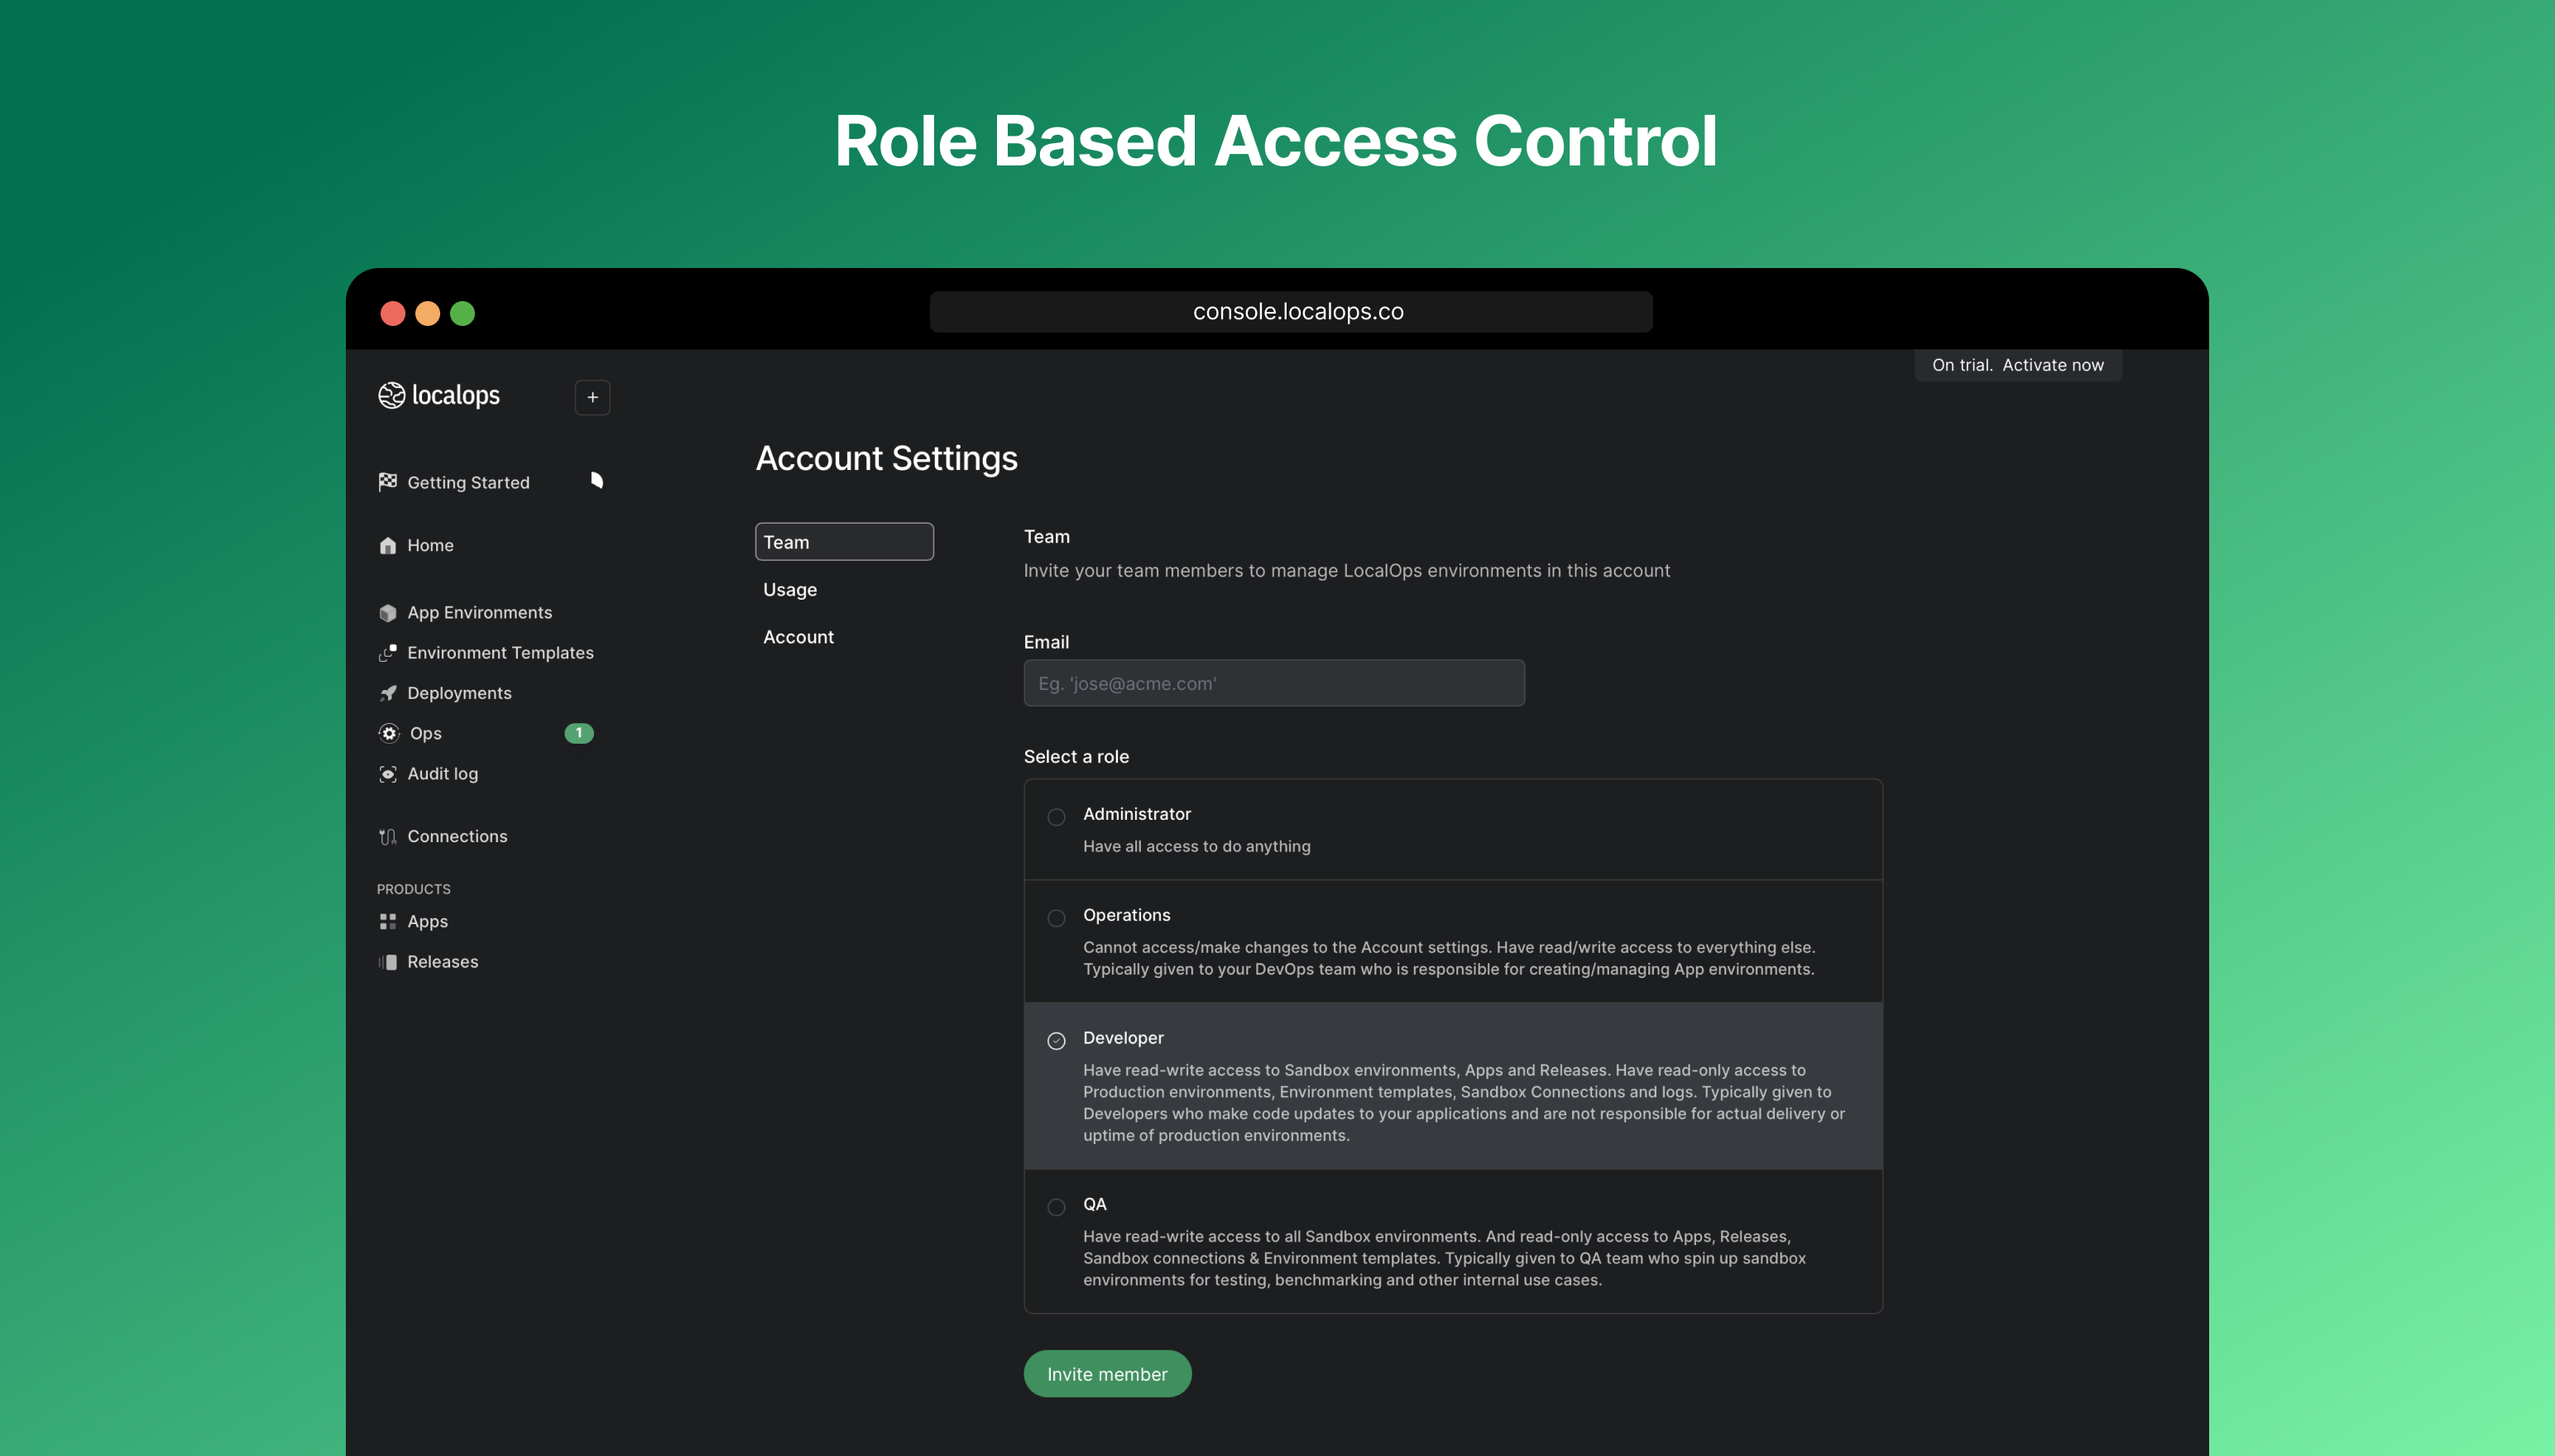The height and width of the screenshot is (1456, 2555).
Task: Click the Developer role description text
Action: coord(1463,1102)
